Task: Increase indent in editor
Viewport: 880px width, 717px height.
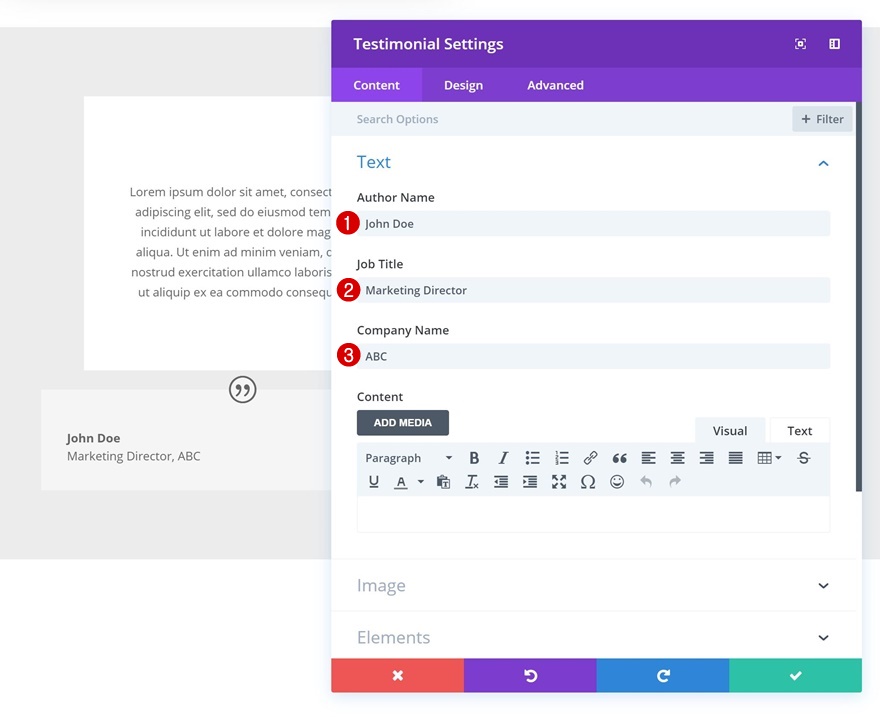Action: click(530, 482)
